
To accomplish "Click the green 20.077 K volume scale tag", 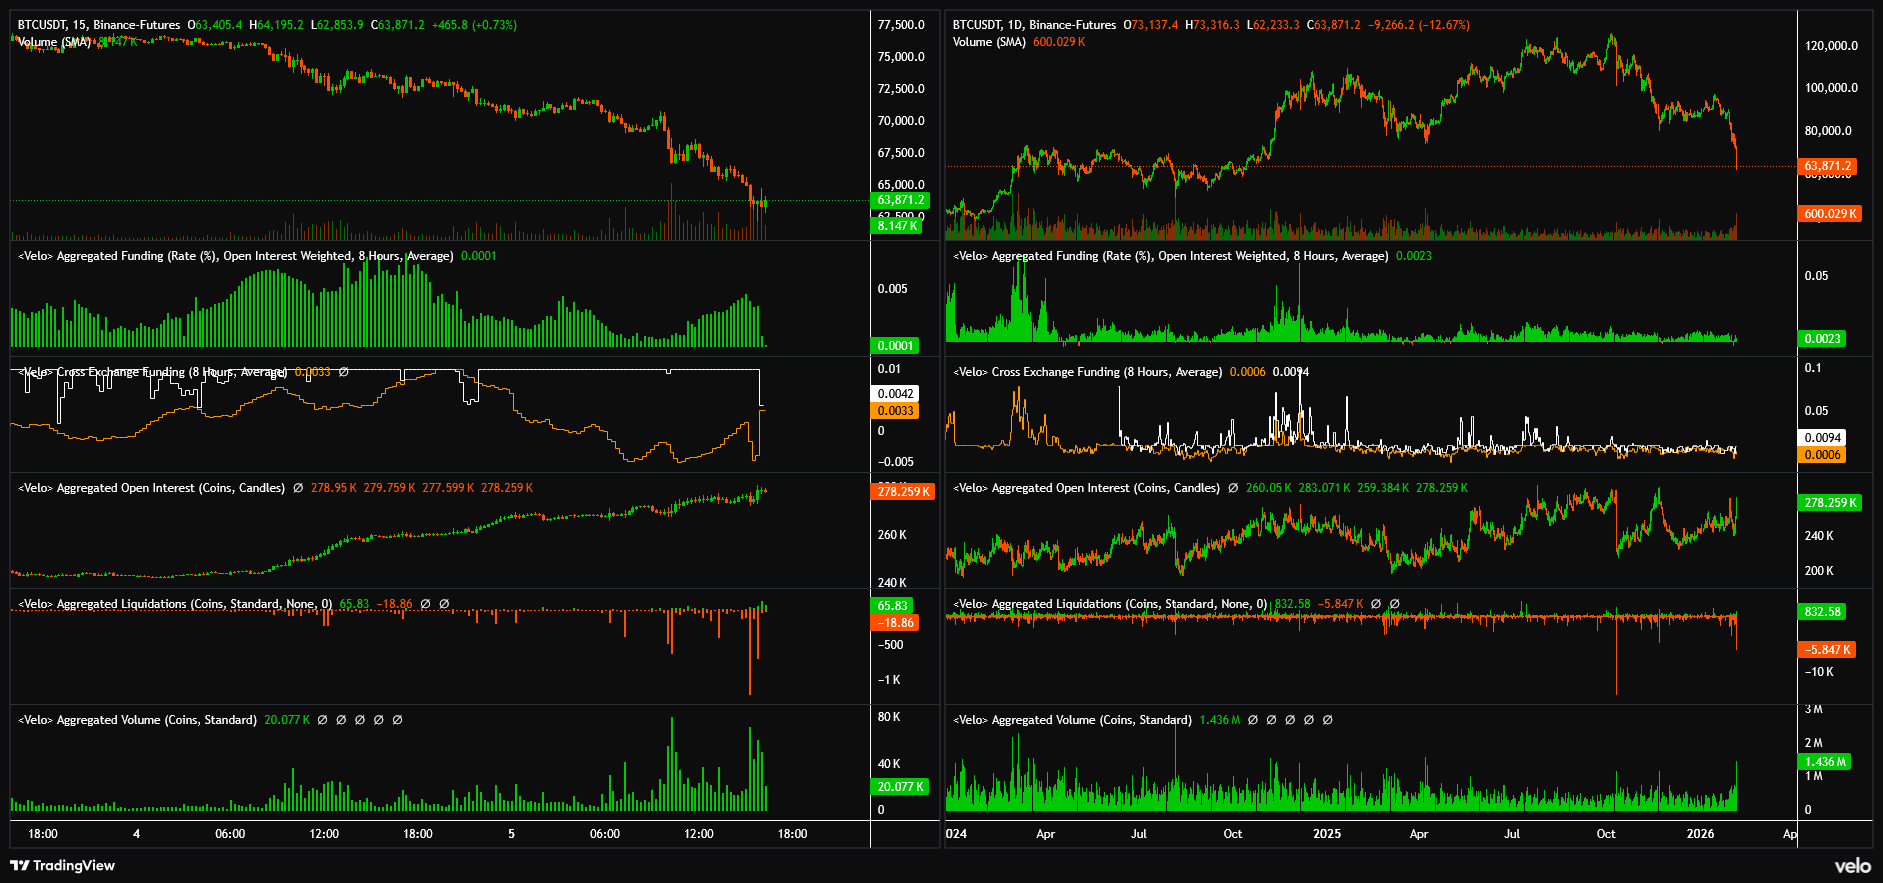I will pyautogui.click(x=900, y=787).
